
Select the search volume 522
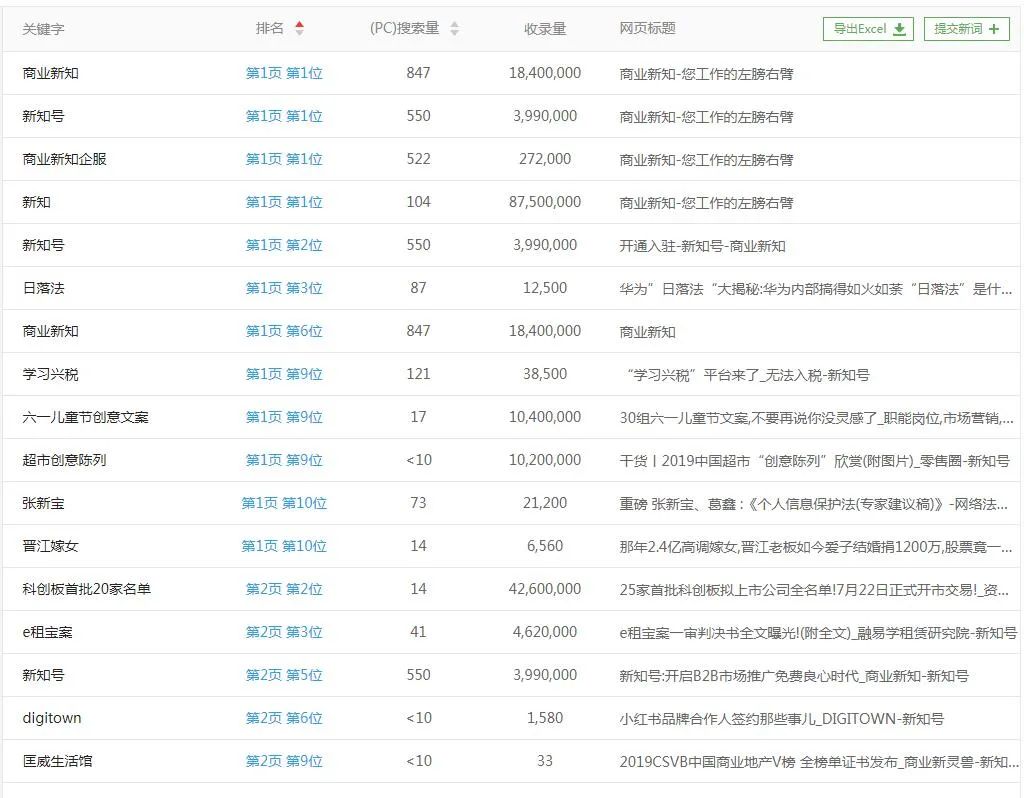(418, 159)
